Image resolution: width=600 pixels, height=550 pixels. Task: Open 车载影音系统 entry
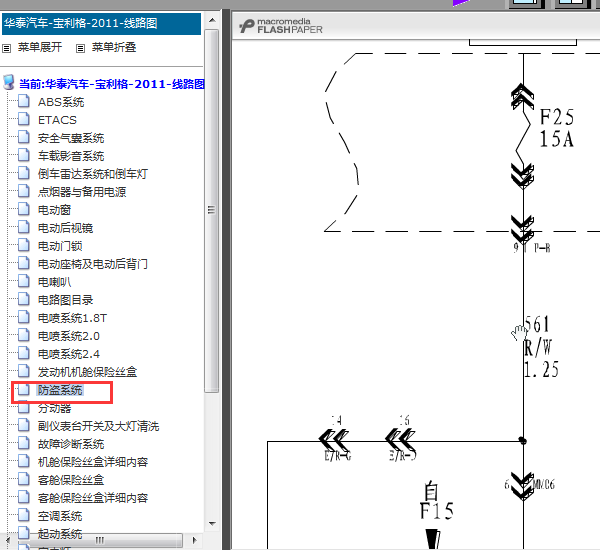pyautogui.click(x=71, y=156)
